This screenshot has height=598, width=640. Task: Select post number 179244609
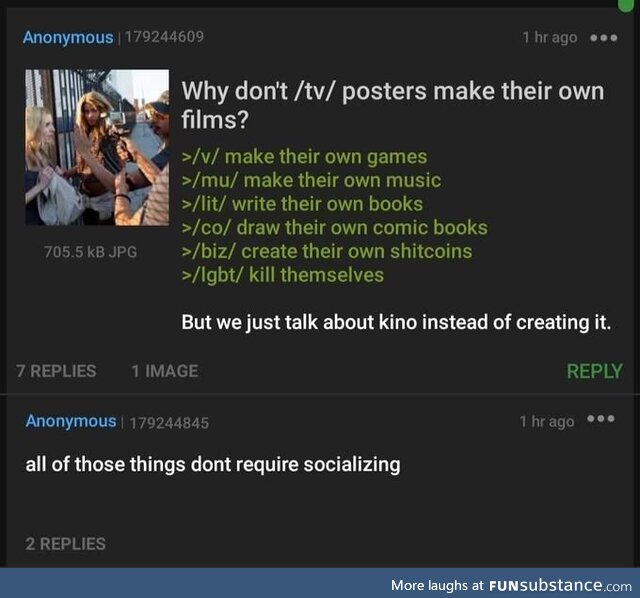[x=164, y=37]
